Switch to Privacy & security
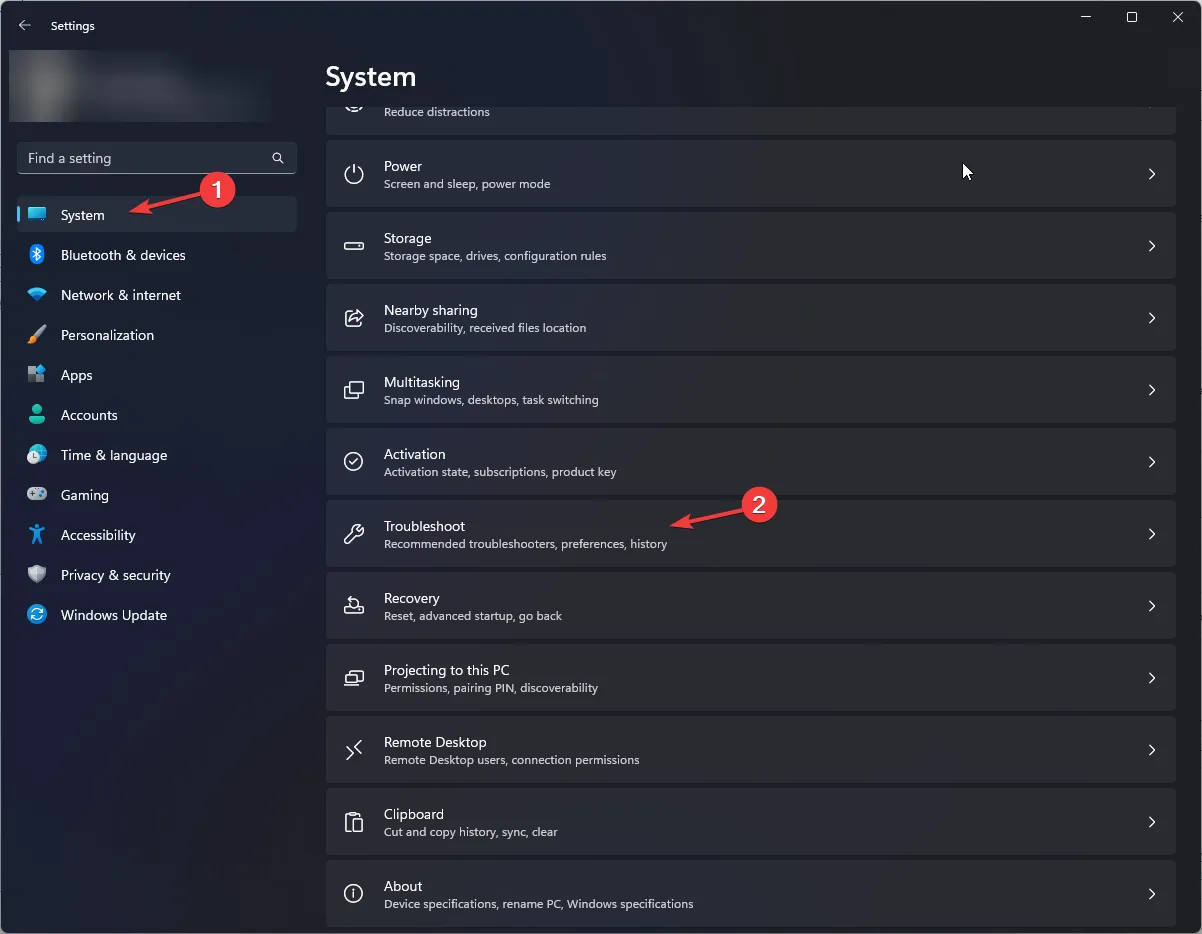1202x934 pixels. click(157, 575)
